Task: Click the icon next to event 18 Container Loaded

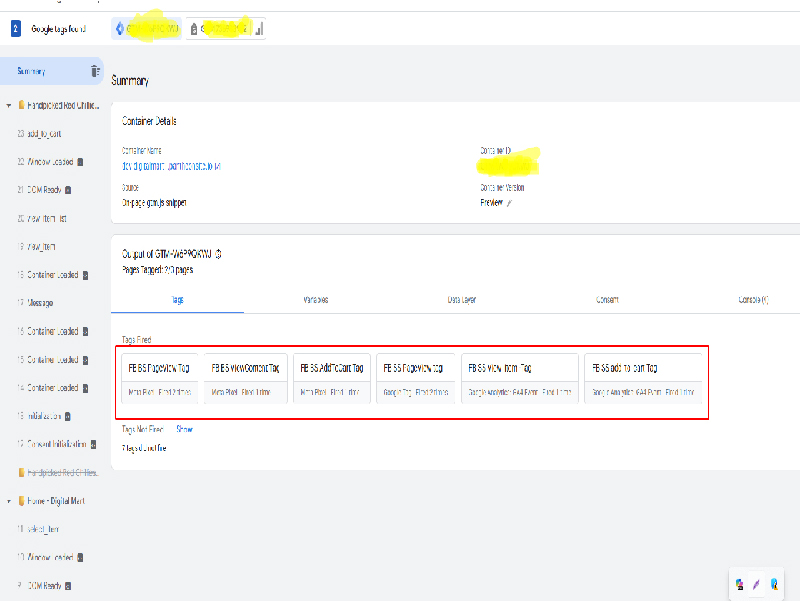Action: tap(85, 276)
